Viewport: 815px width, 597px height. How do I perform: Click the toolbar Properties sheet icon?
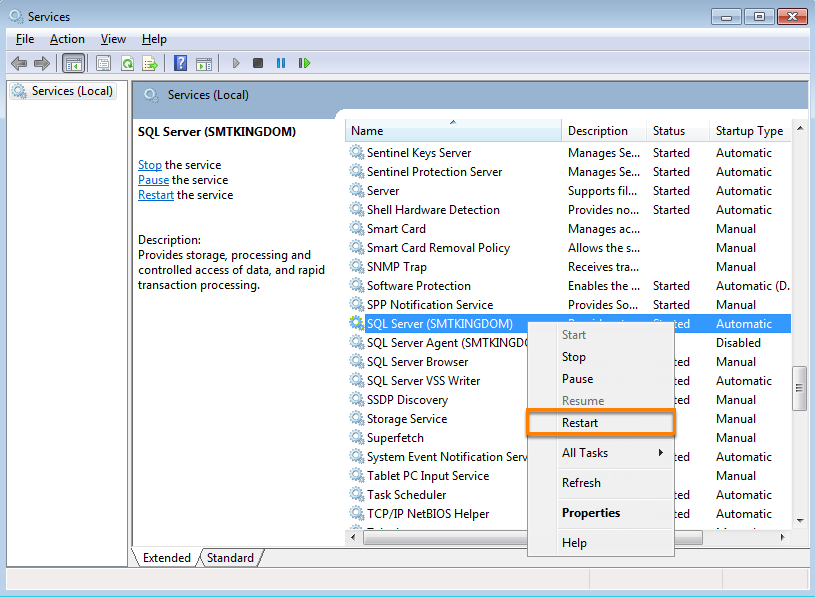[x=103, y=63]
